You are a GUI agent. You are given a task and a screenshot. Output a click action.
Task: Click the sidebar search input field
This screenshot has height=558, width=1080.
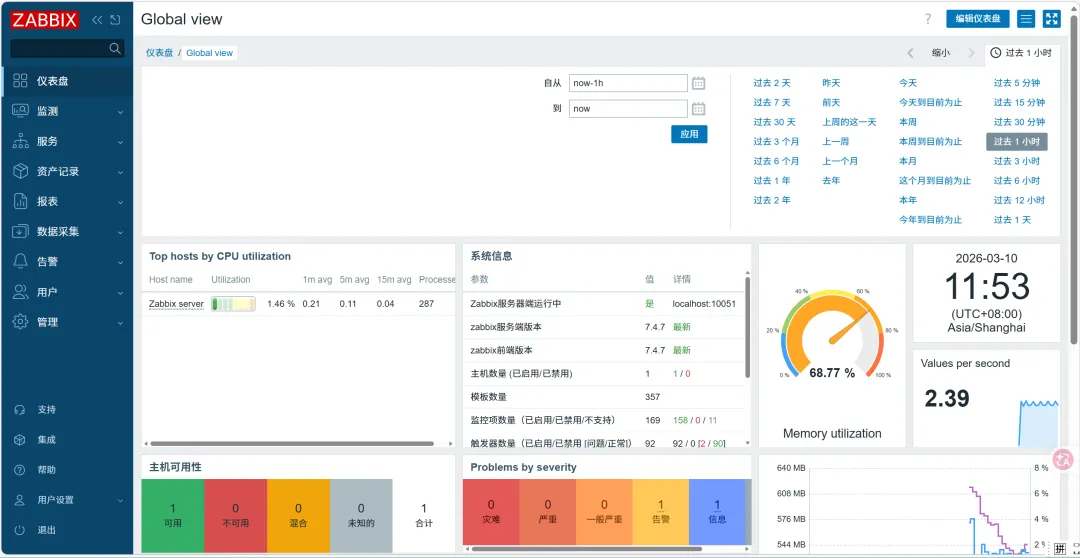click(x=60, y=48)
